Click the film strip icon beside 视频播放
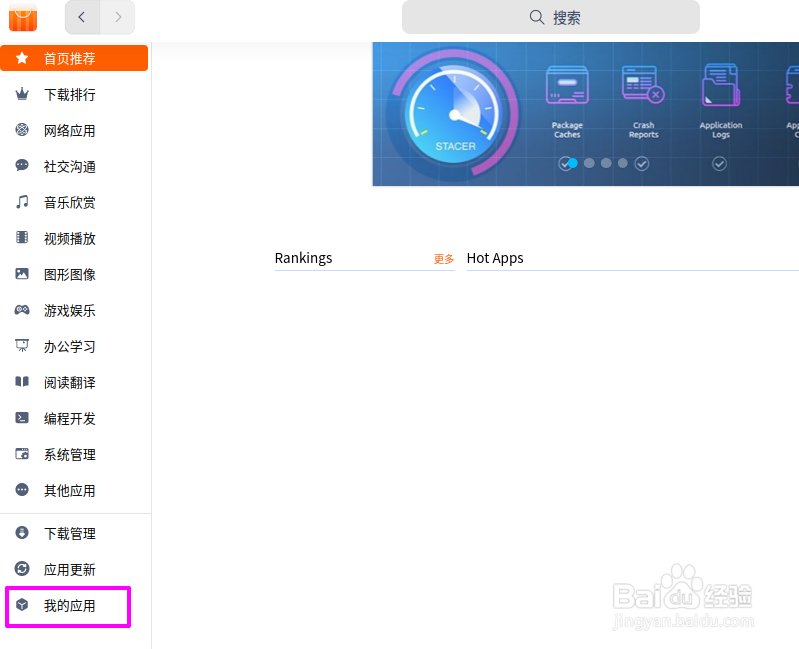Screen dimensions: 799x649 click(22, 237)
